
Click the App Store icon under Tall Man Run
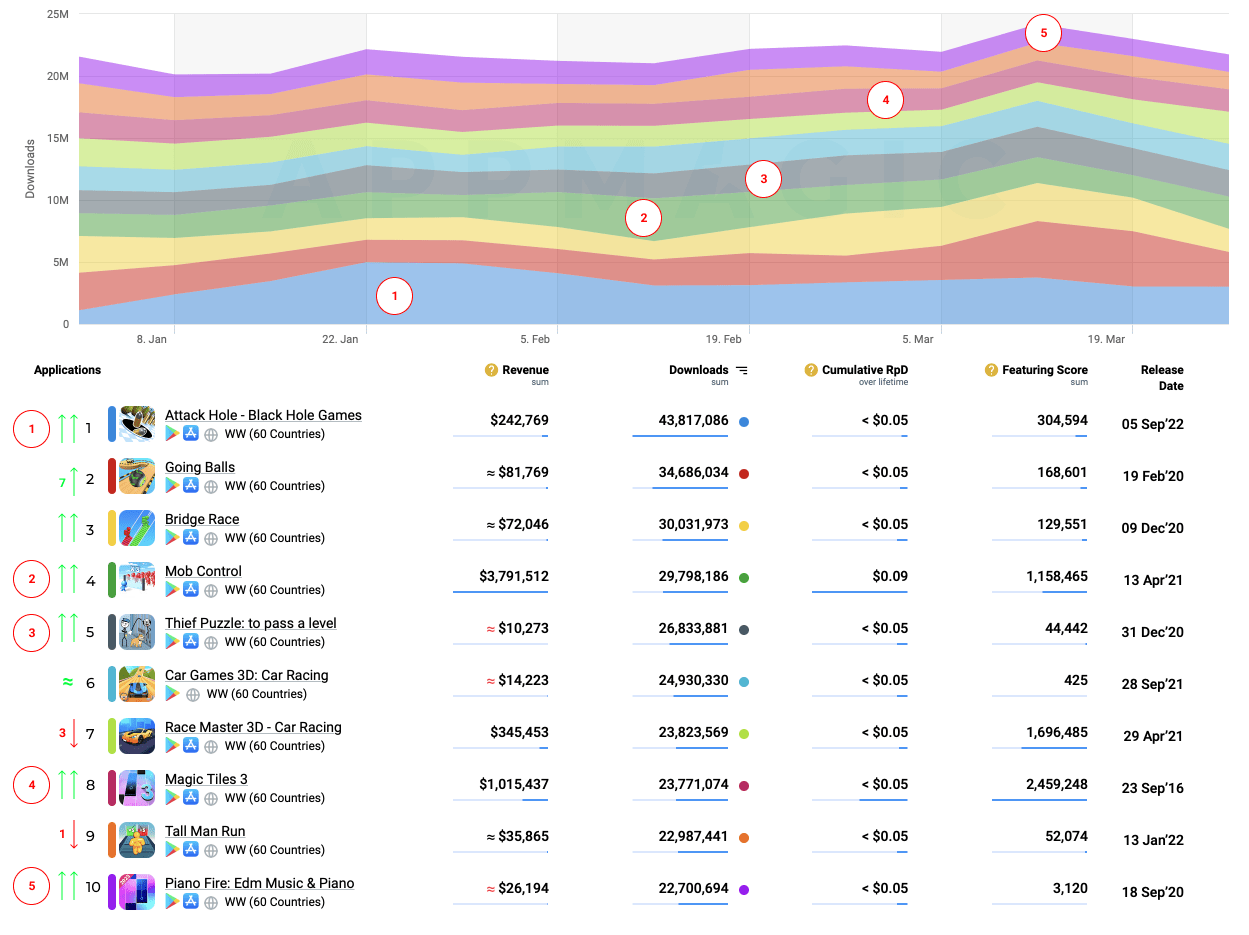tap(191, 850)
